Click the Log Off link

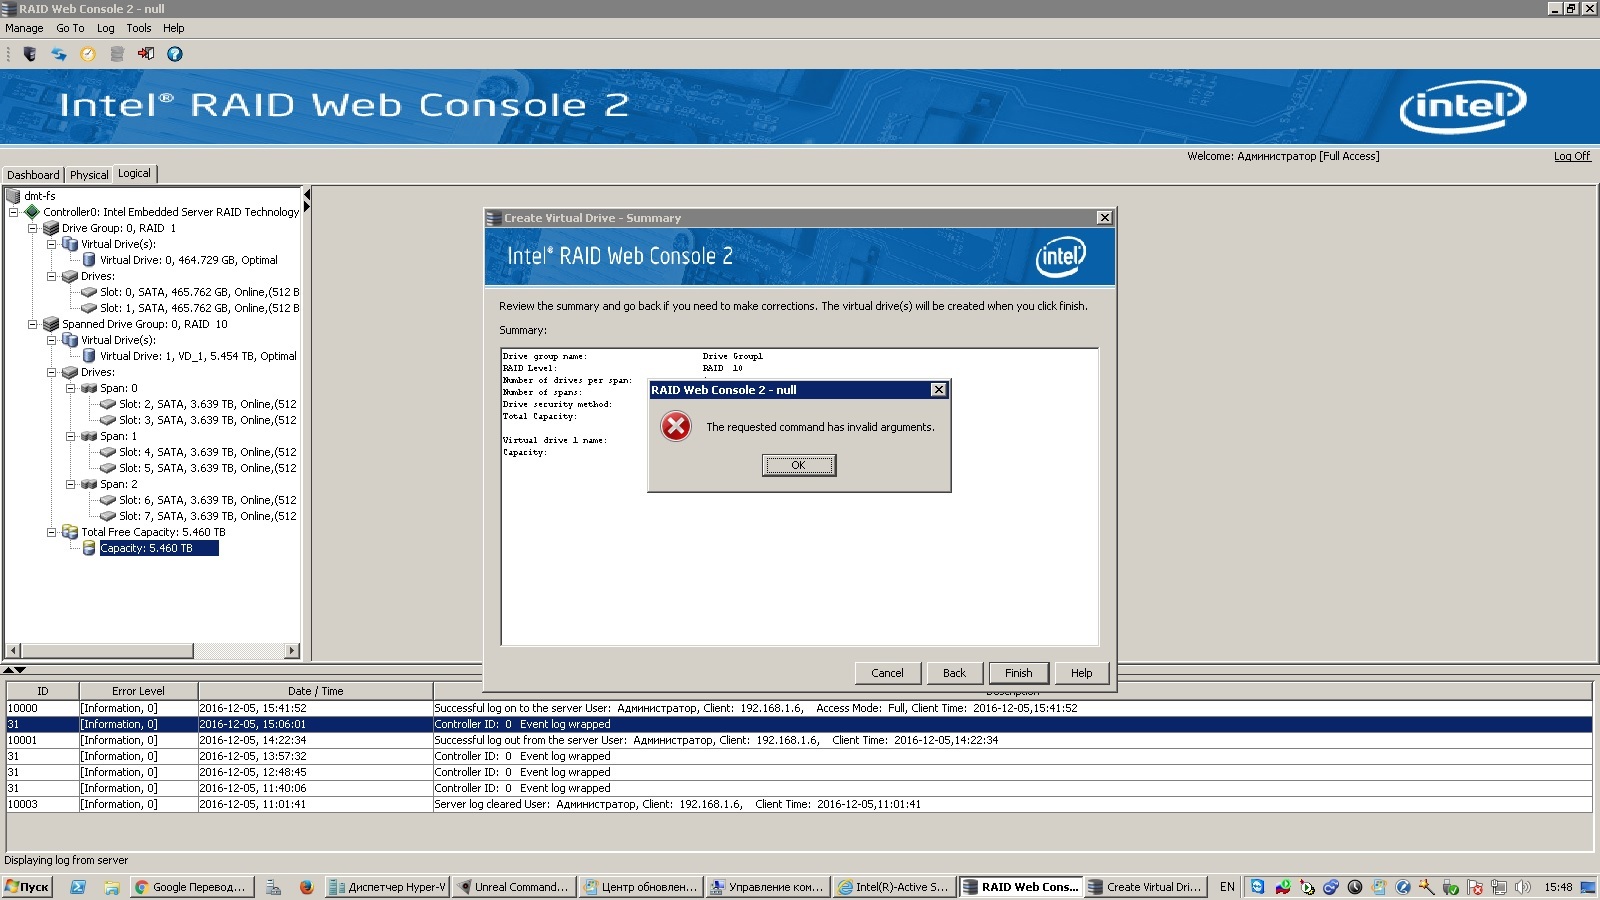[x=1572, y=156]
